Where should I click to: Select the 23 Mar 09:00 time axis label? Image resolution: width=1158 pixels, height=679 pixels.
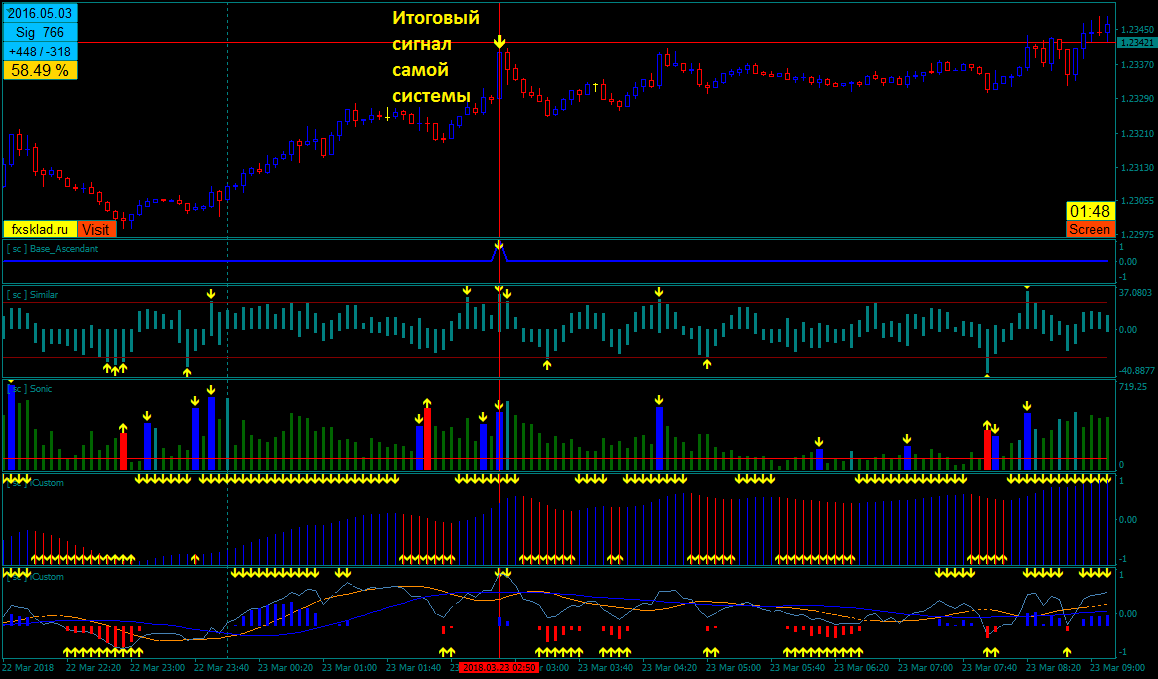(1119, 667)
